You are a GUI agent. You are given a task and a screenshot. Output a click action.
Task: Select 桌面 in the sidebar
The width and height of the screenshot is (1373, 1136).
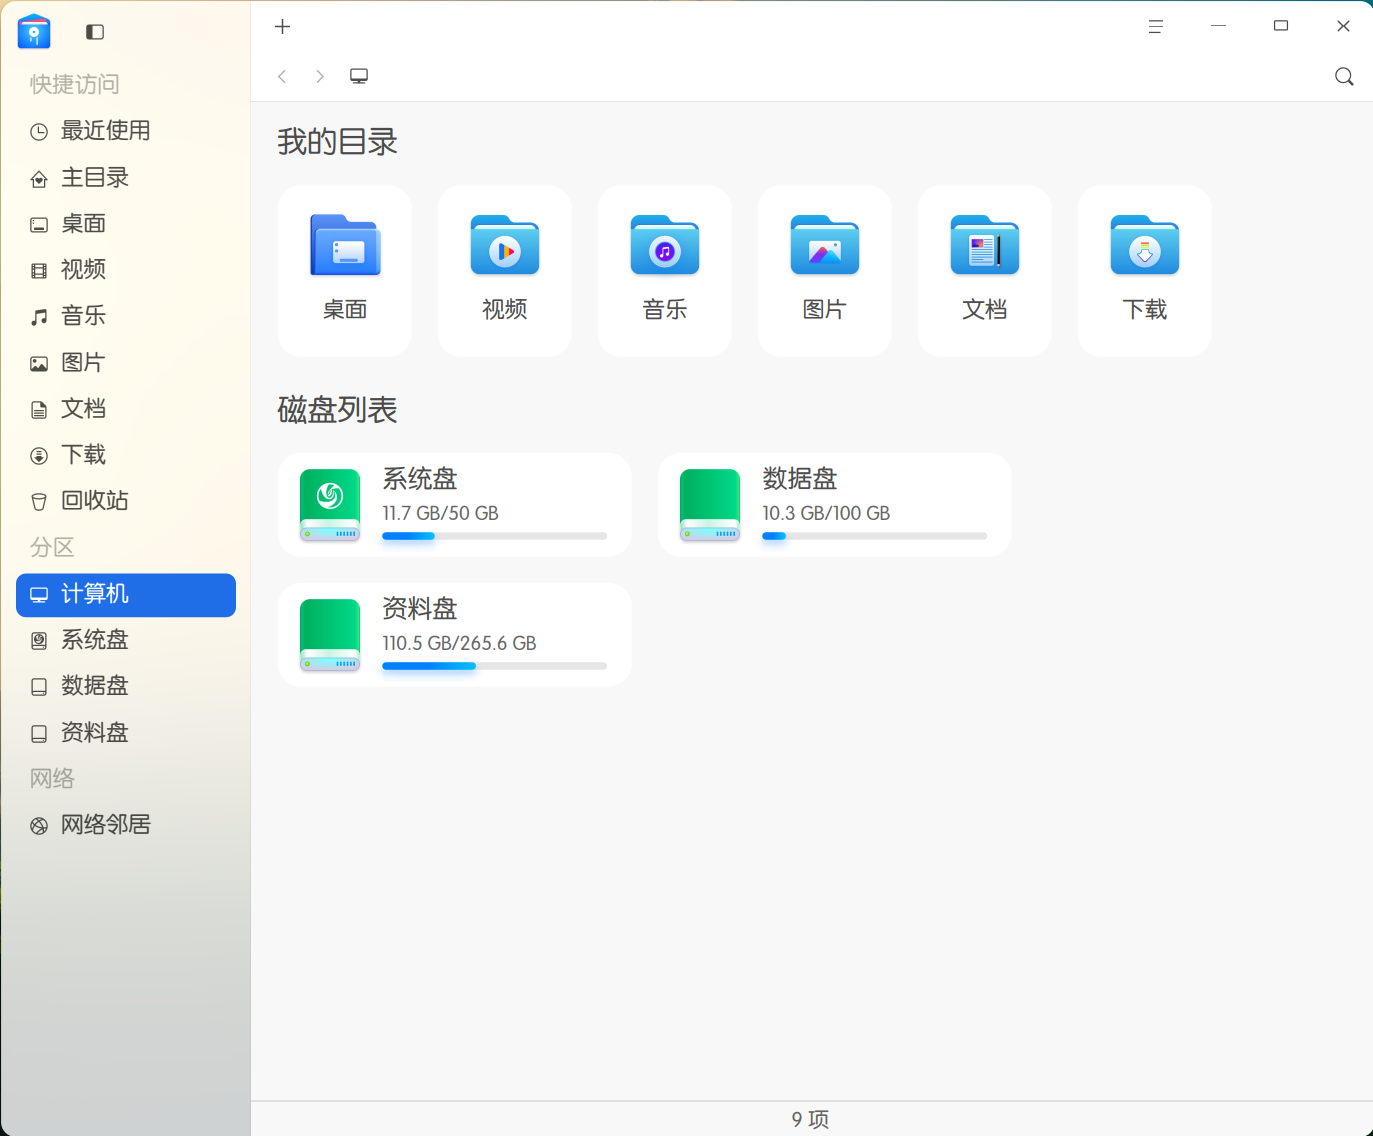(126, 224)
